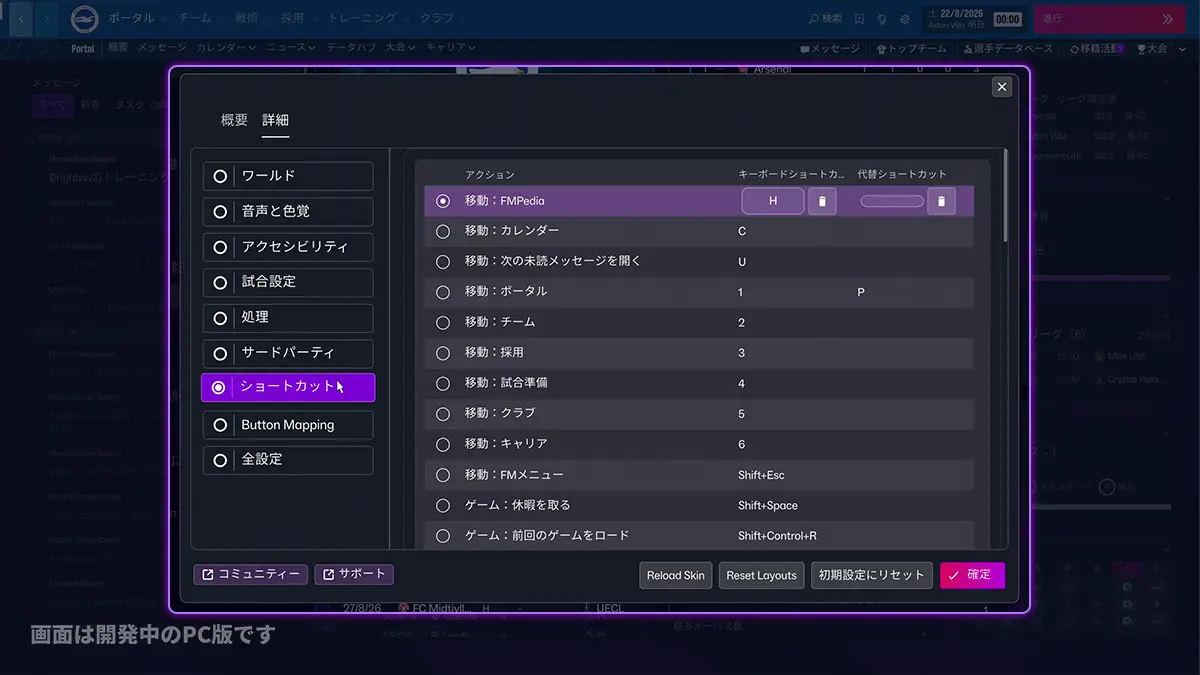Open 移籍活動 shortcut in secondary bar
The width and height of the screenshot is (1200, 675).
(x=1096, y=48)
